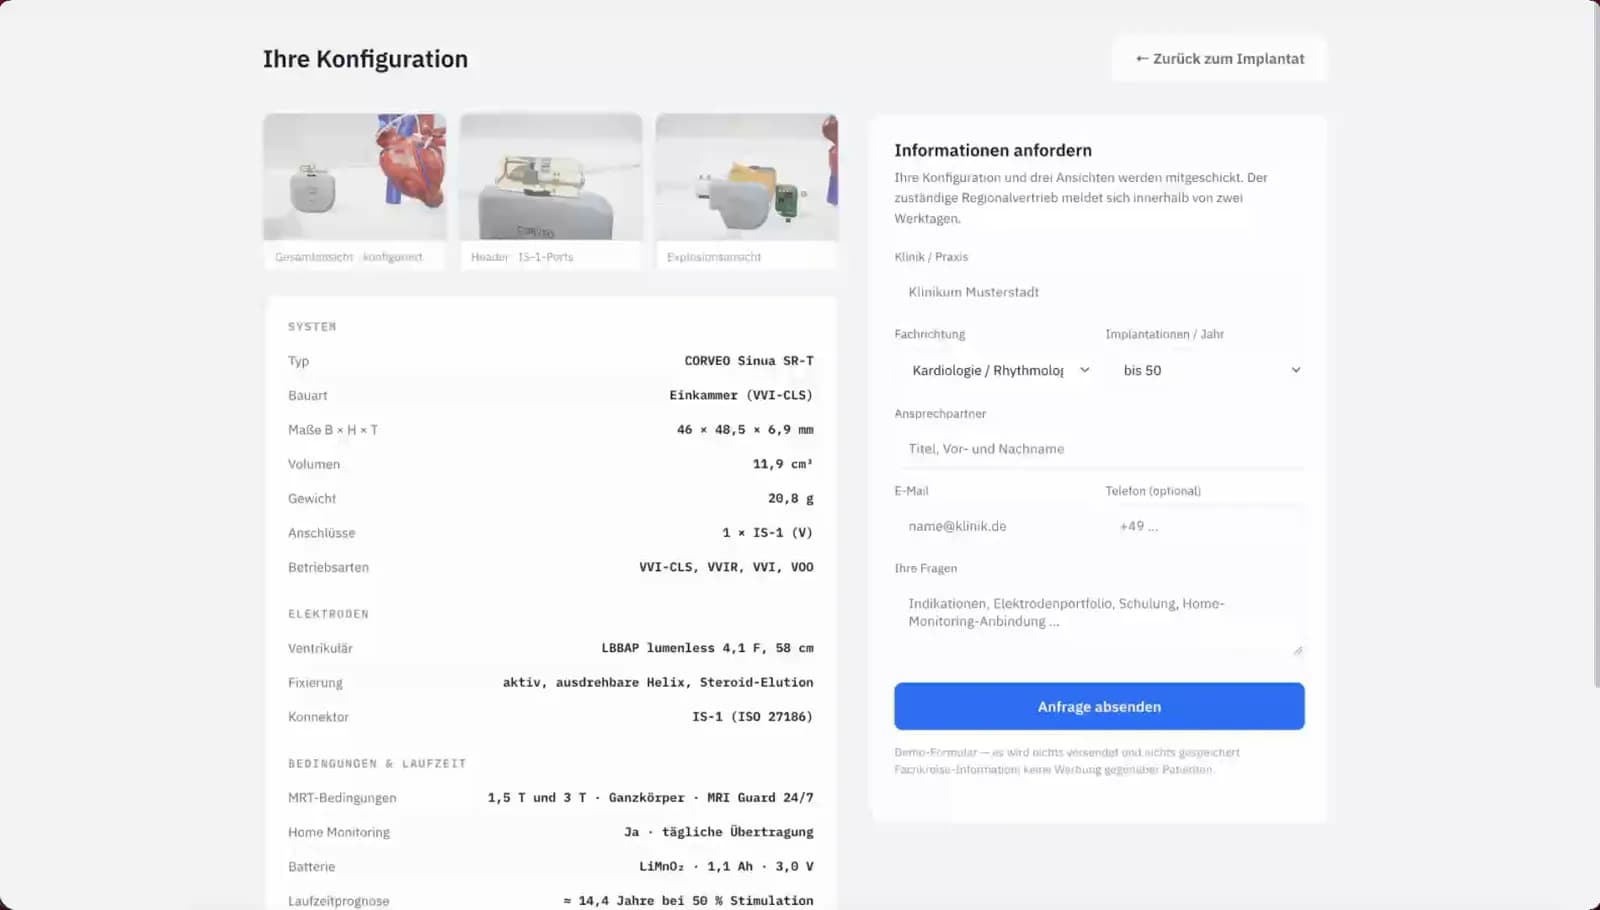The height and width of the screenshot is (910, 1600).
Task: Click the value 'Einkammer (VVI-CLS)'
Action: (x=741, y=395)
